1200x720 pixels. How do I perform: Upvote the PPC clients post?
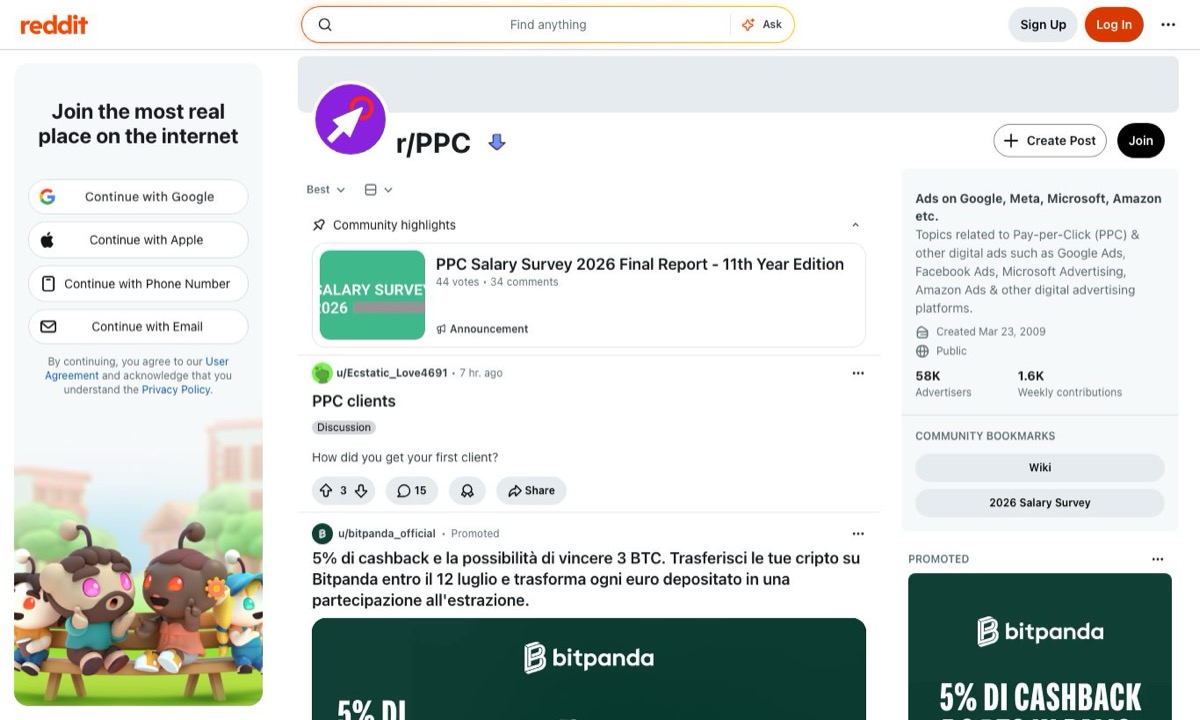coord(325,491)
